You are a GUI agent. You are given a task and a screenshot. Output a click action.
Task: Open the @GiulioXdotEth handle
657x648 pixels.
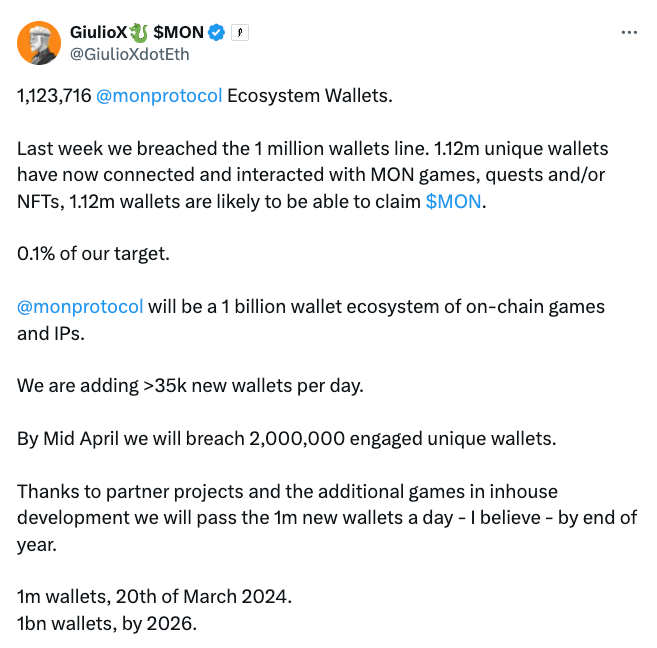point(129,54)
